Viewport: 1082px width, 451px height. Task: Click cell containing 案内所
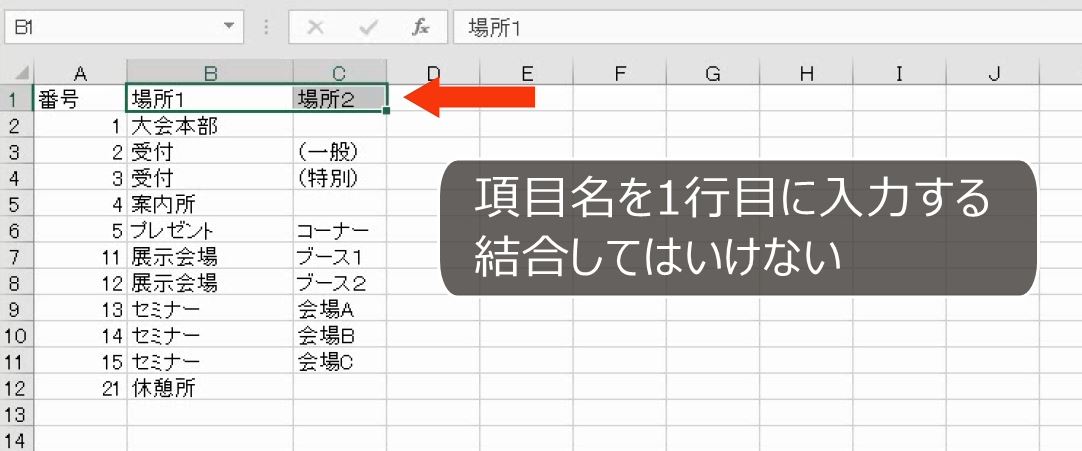coord(210,204)
